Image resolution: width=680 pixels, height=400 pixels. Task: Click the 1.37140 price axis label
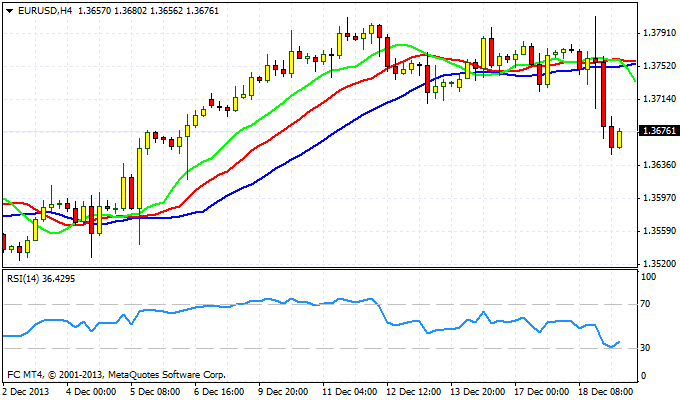point(660,99)
